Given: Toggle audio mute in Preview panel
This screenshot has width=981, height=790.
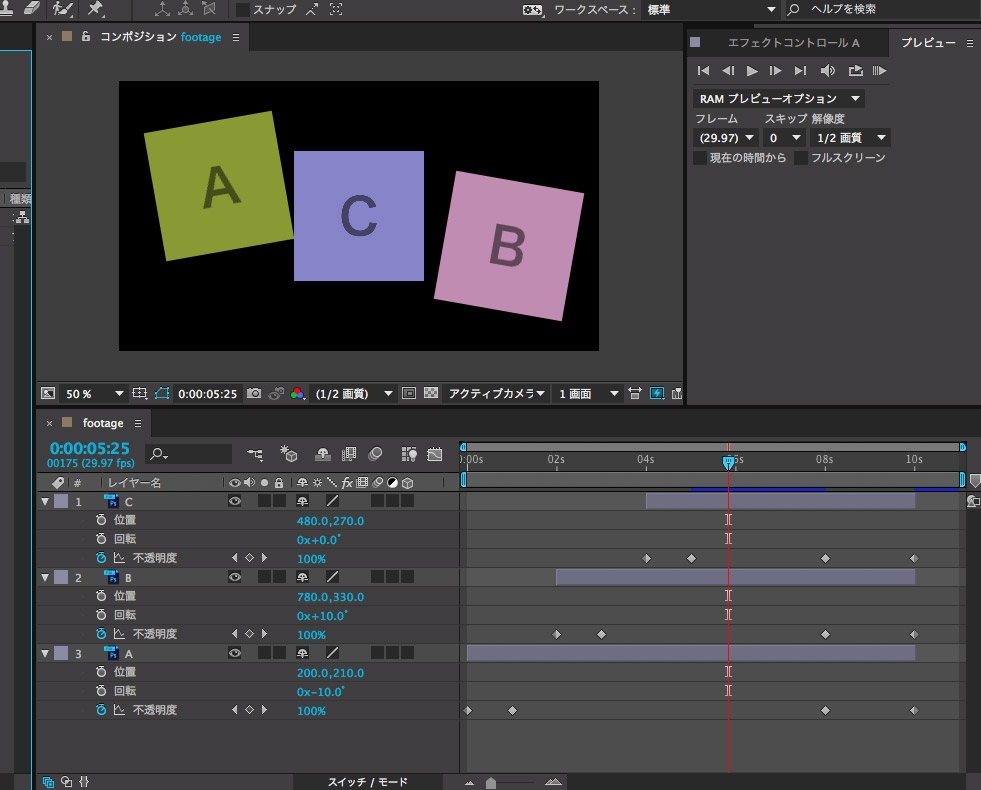Looking at the screenshot, I should pos(827,71).
